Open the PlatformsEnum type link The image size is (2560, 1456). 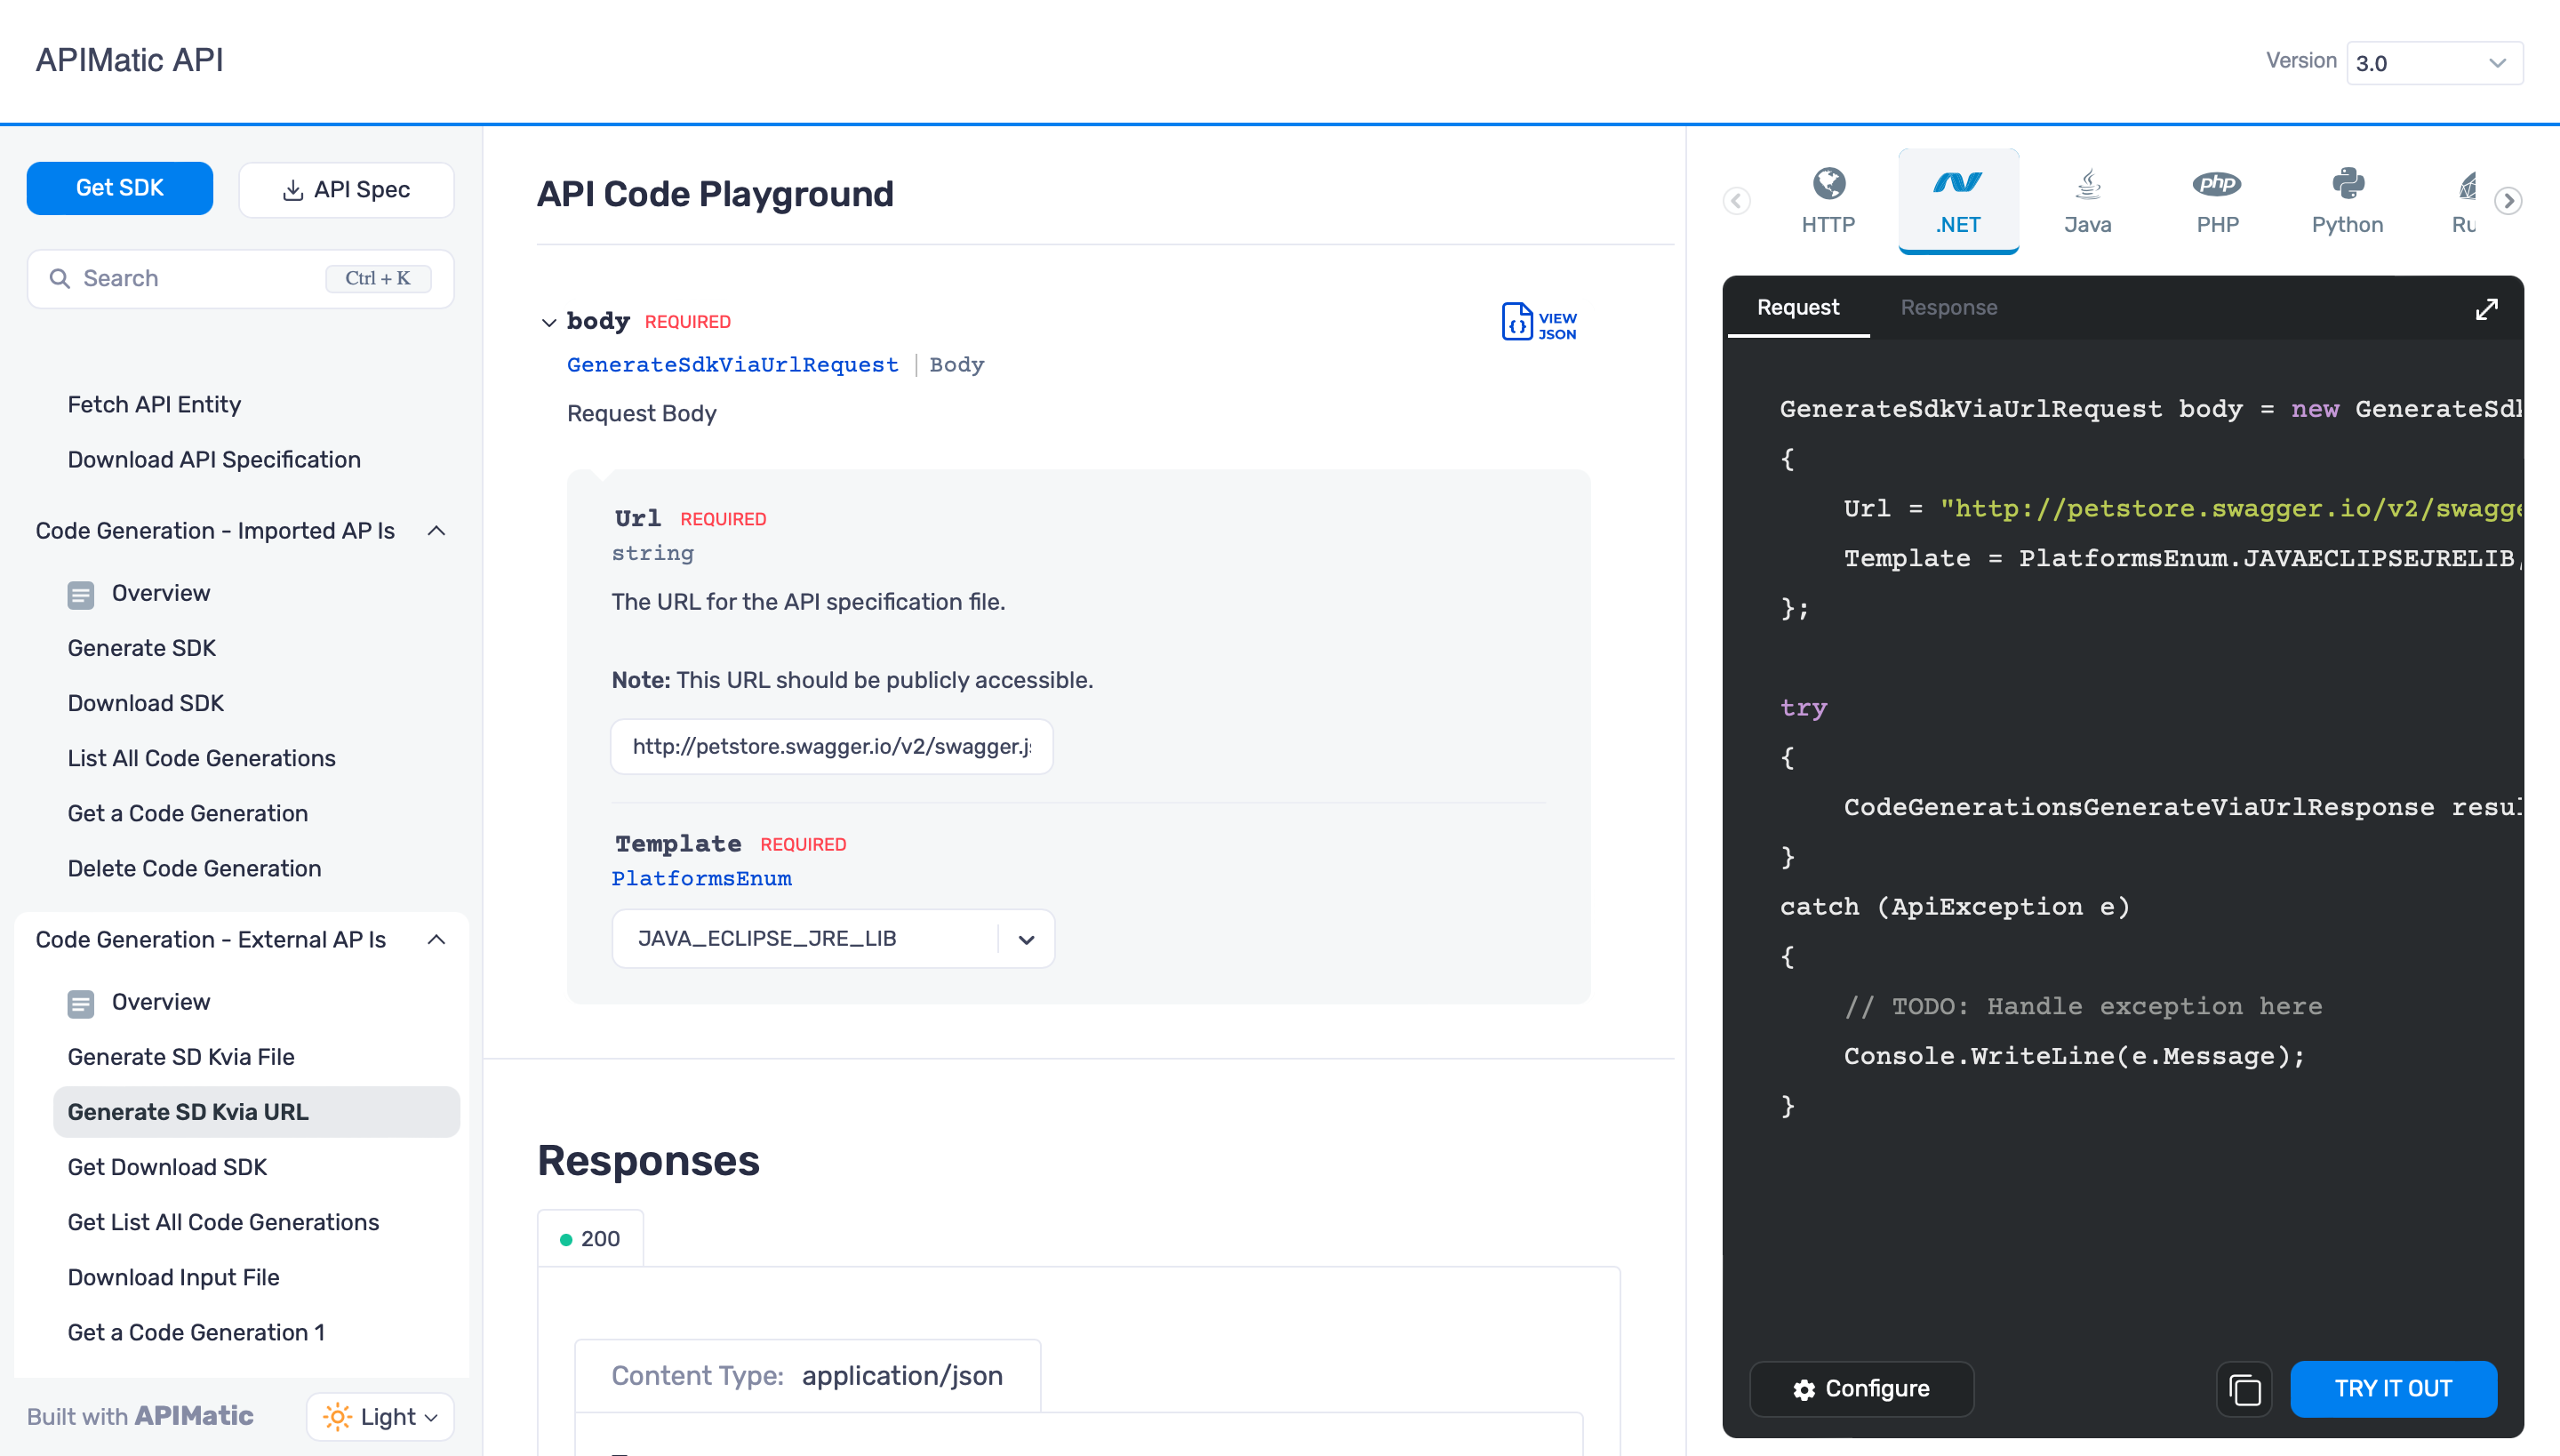coord(701,879)
